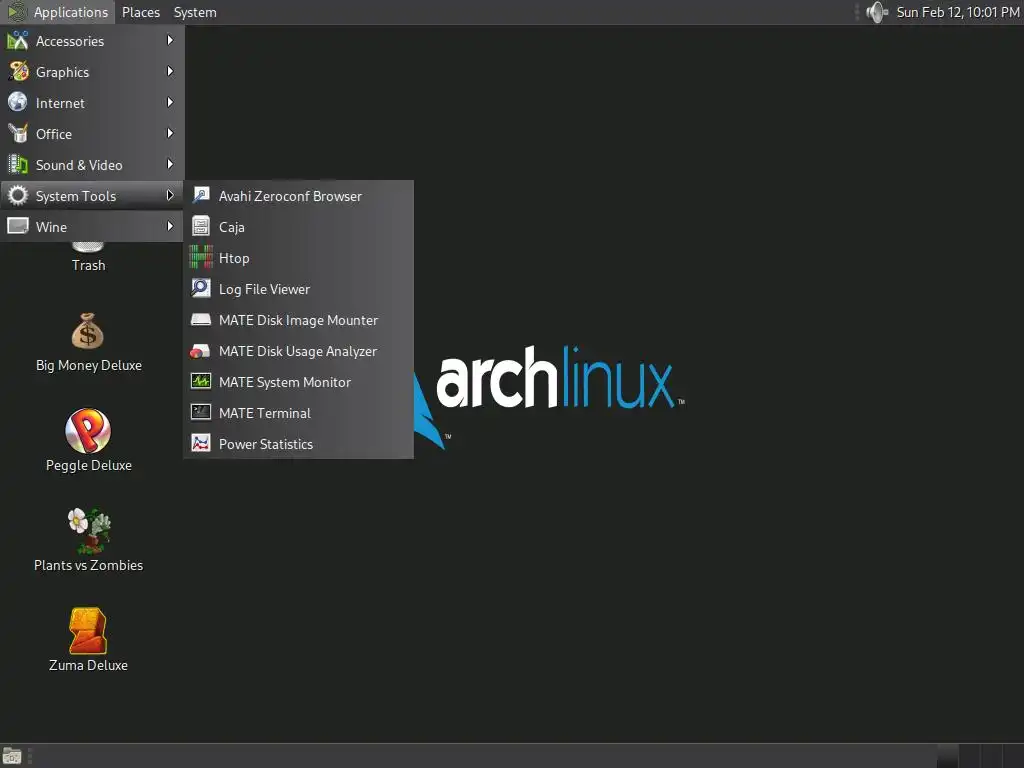Open the Applications menu label
Screen dimensions: 1024x768
coord(71,12)
